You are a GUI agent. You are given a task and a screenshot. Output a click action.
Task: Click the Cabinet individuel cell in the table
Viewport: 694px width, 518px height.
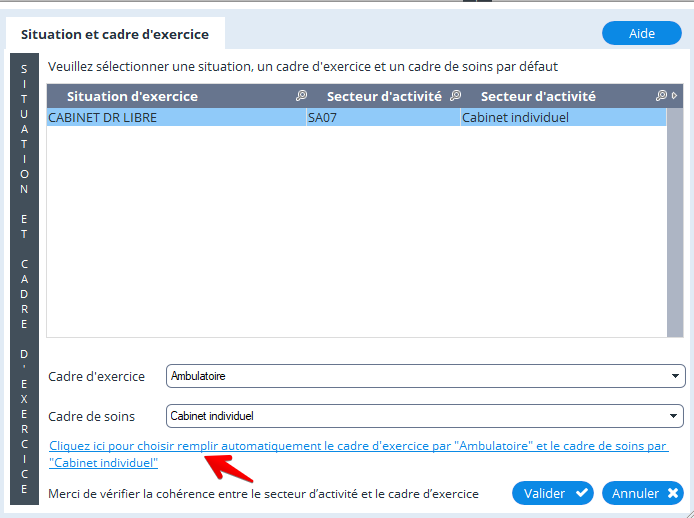563,117
